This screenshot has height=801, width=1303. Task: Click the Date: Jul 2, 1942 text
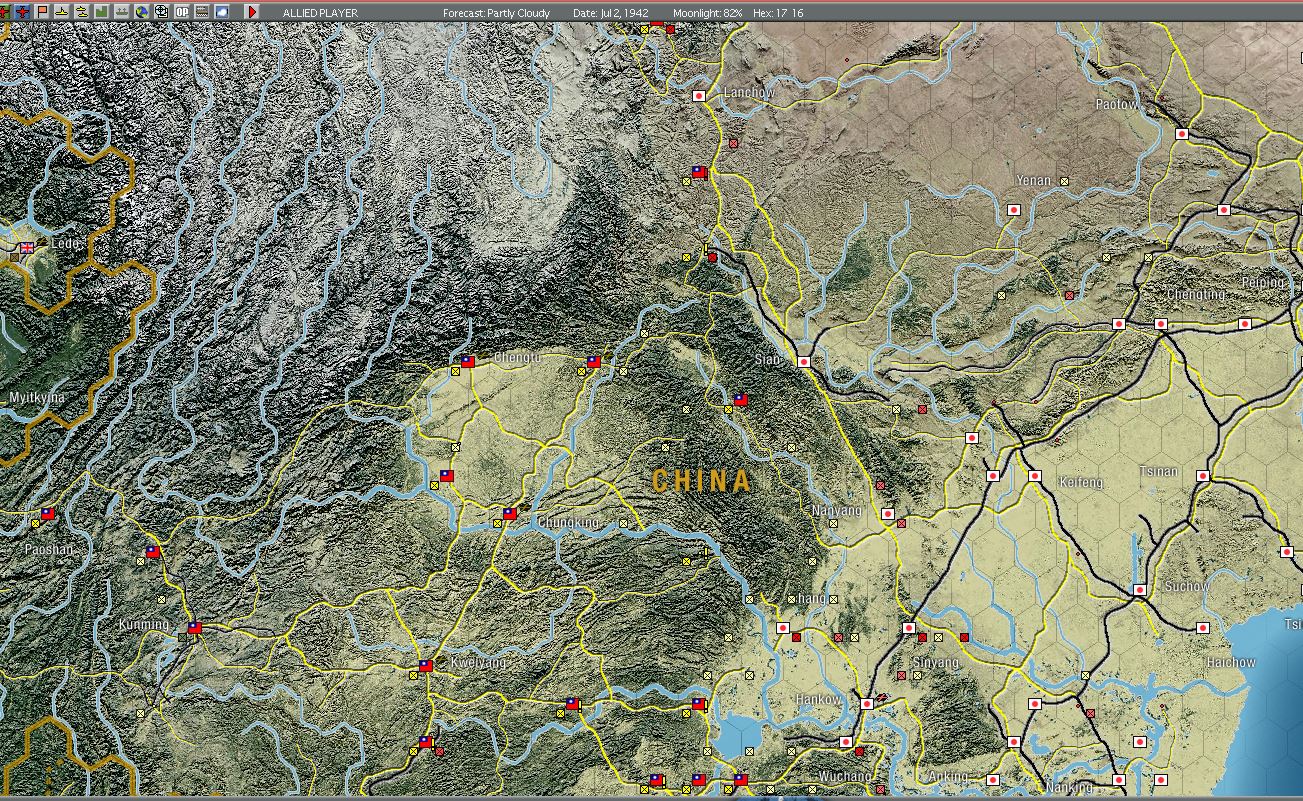[611, 13]
